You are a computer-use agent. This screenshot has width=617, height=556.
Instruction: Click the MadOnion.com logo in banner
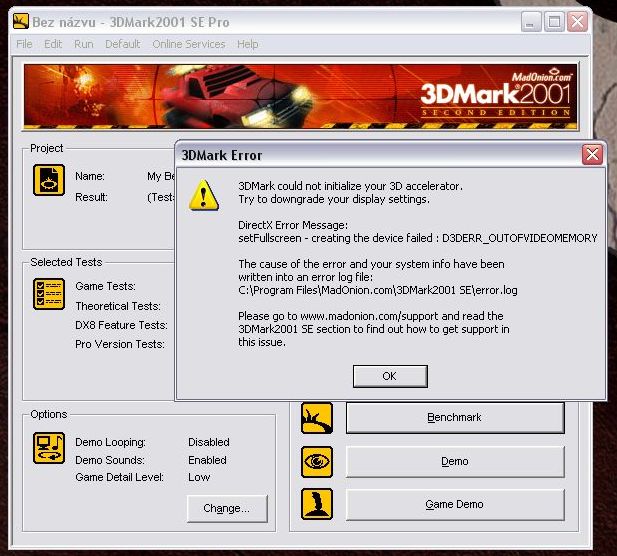point(542,75)
